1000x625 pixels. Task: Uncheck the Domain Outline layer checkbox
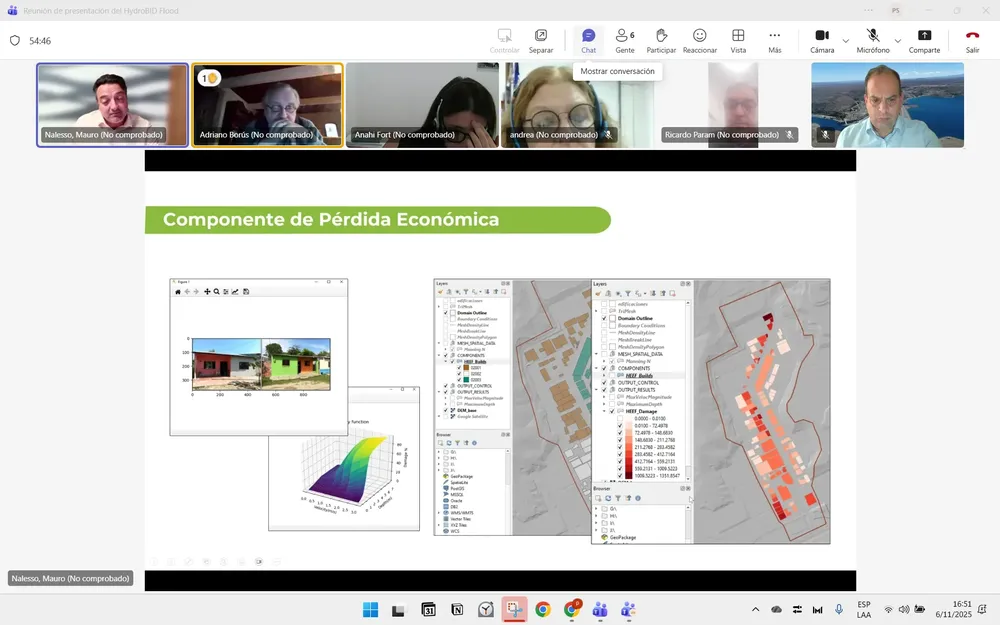click(x=605, y=318)
